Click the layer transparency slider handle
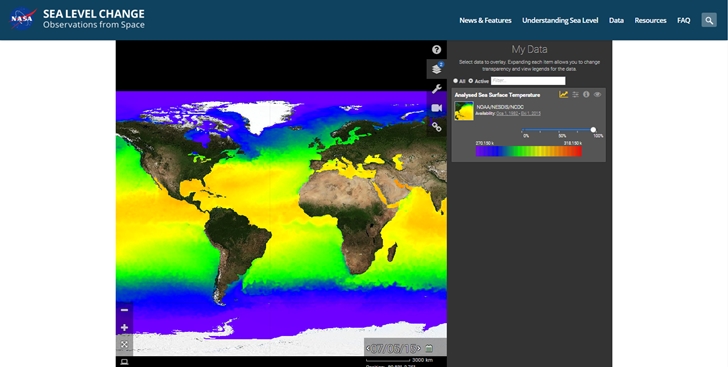Screen dimensions: 728x367 pyautogui.click(x=593, y=130)
